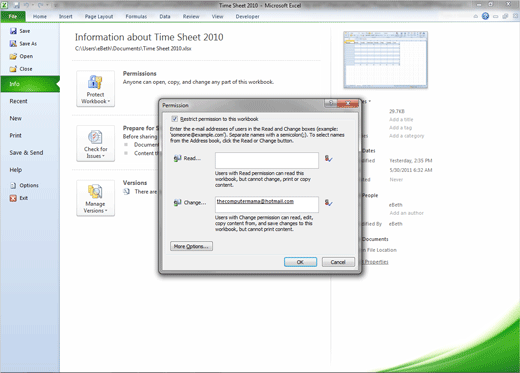The height and width of the screenshot is (373, 520).
Task: Click the red Exit icon
Action: pyautogui.click(x=13, y=198)
